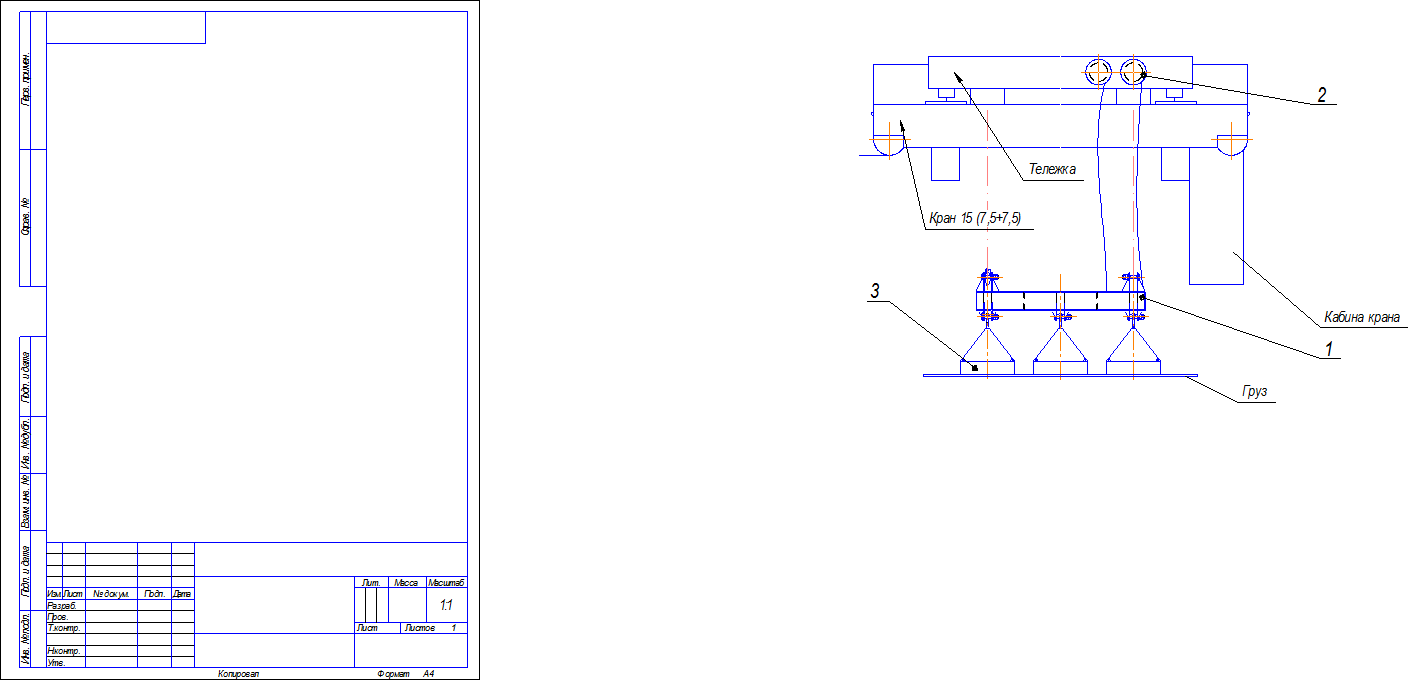Select the 'Разраб.' row label

(x=62, y=606)
